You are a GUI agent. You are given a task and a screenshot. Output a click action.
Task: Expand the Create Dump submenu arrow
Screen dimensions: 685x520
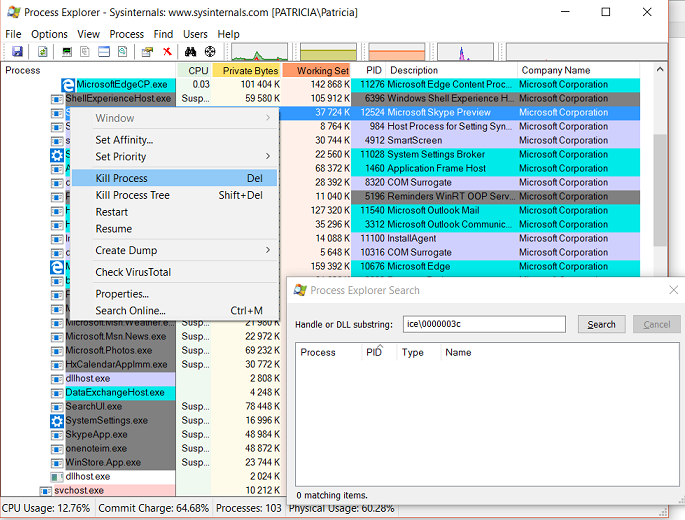tap(268, 250)
